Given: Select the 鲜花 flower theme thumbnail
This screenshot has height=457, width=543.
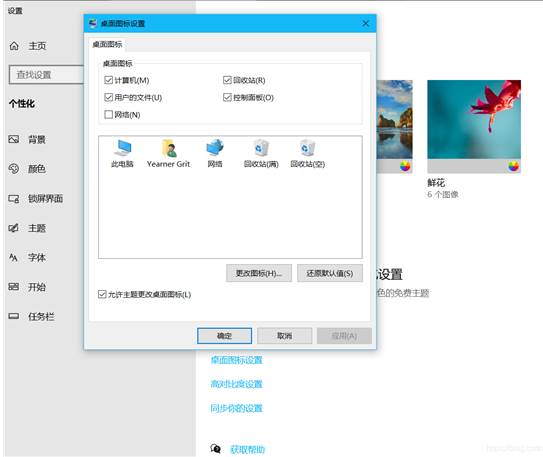Looking at the screenshot, I should click(x=474, y=126).
